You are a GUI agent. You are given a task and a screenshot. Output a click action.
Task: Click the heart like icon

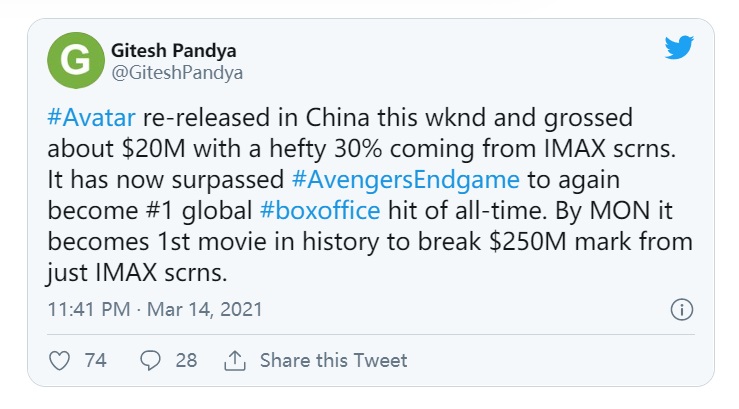(x=60, y=360)
